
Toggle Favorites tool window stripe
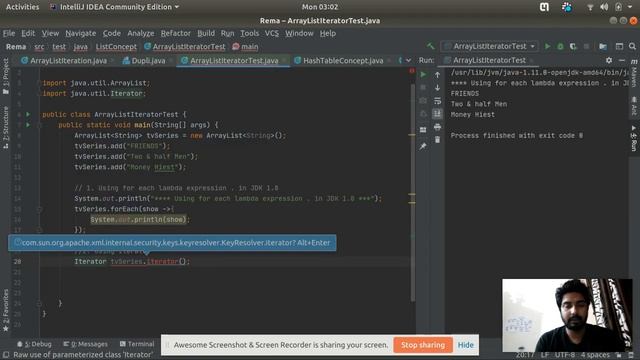[6, 311]
